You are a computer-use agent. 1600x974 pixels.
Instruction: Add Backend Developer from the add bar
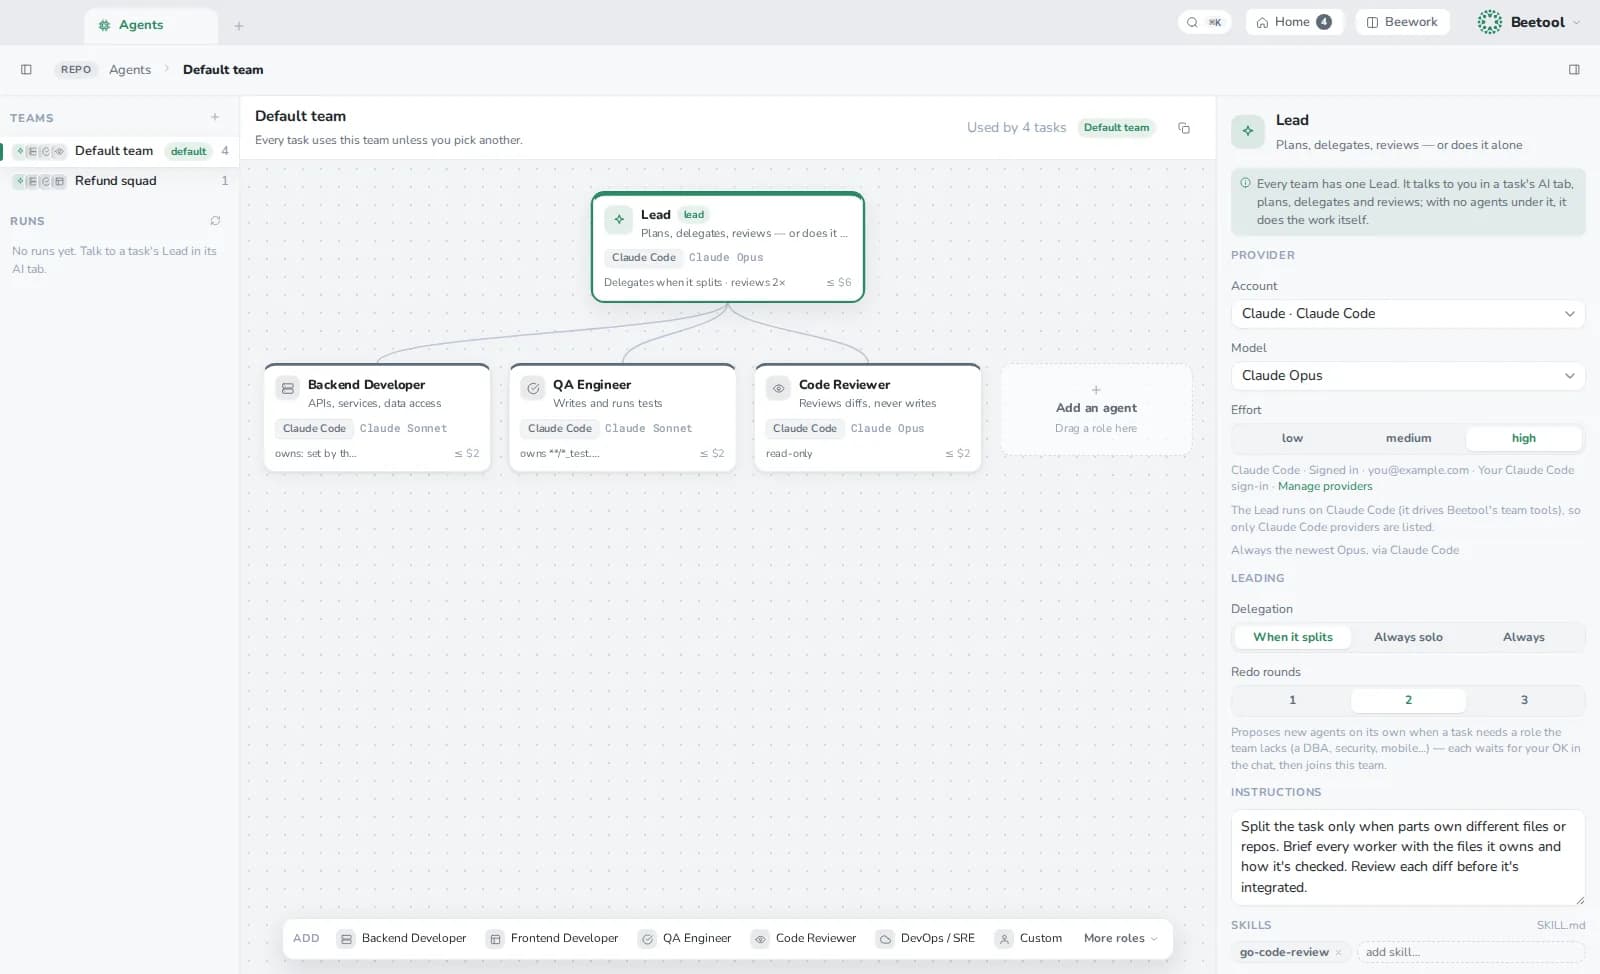[x=403, y=938]
